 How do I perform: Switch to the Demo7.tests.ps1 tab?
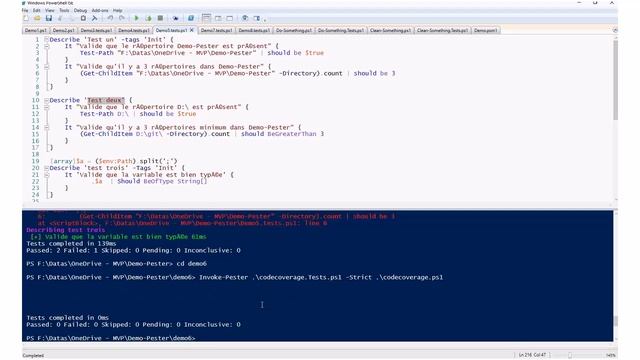216,30
